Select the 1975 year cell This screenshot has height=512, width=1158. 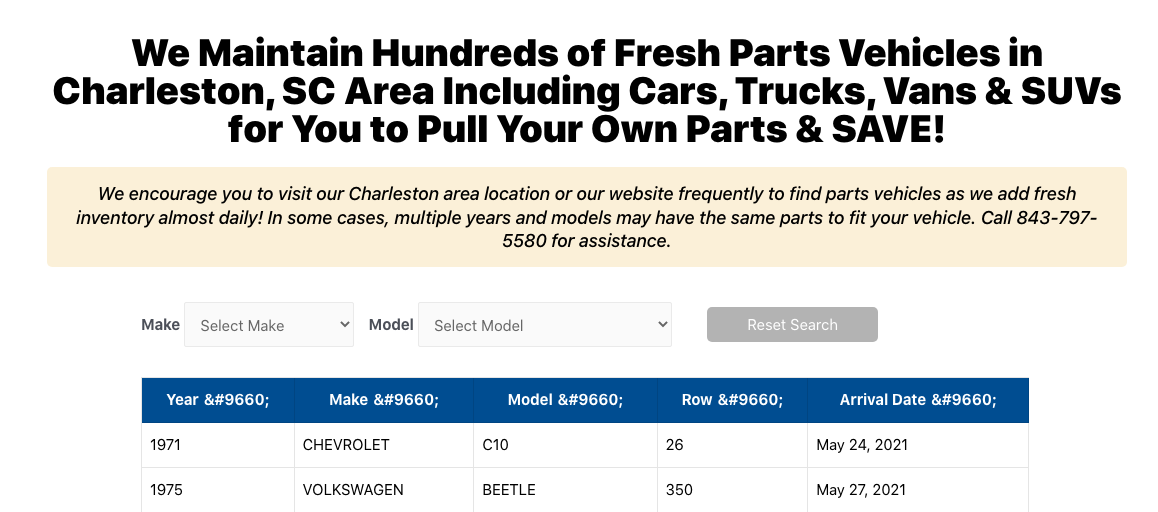point(218,490)
